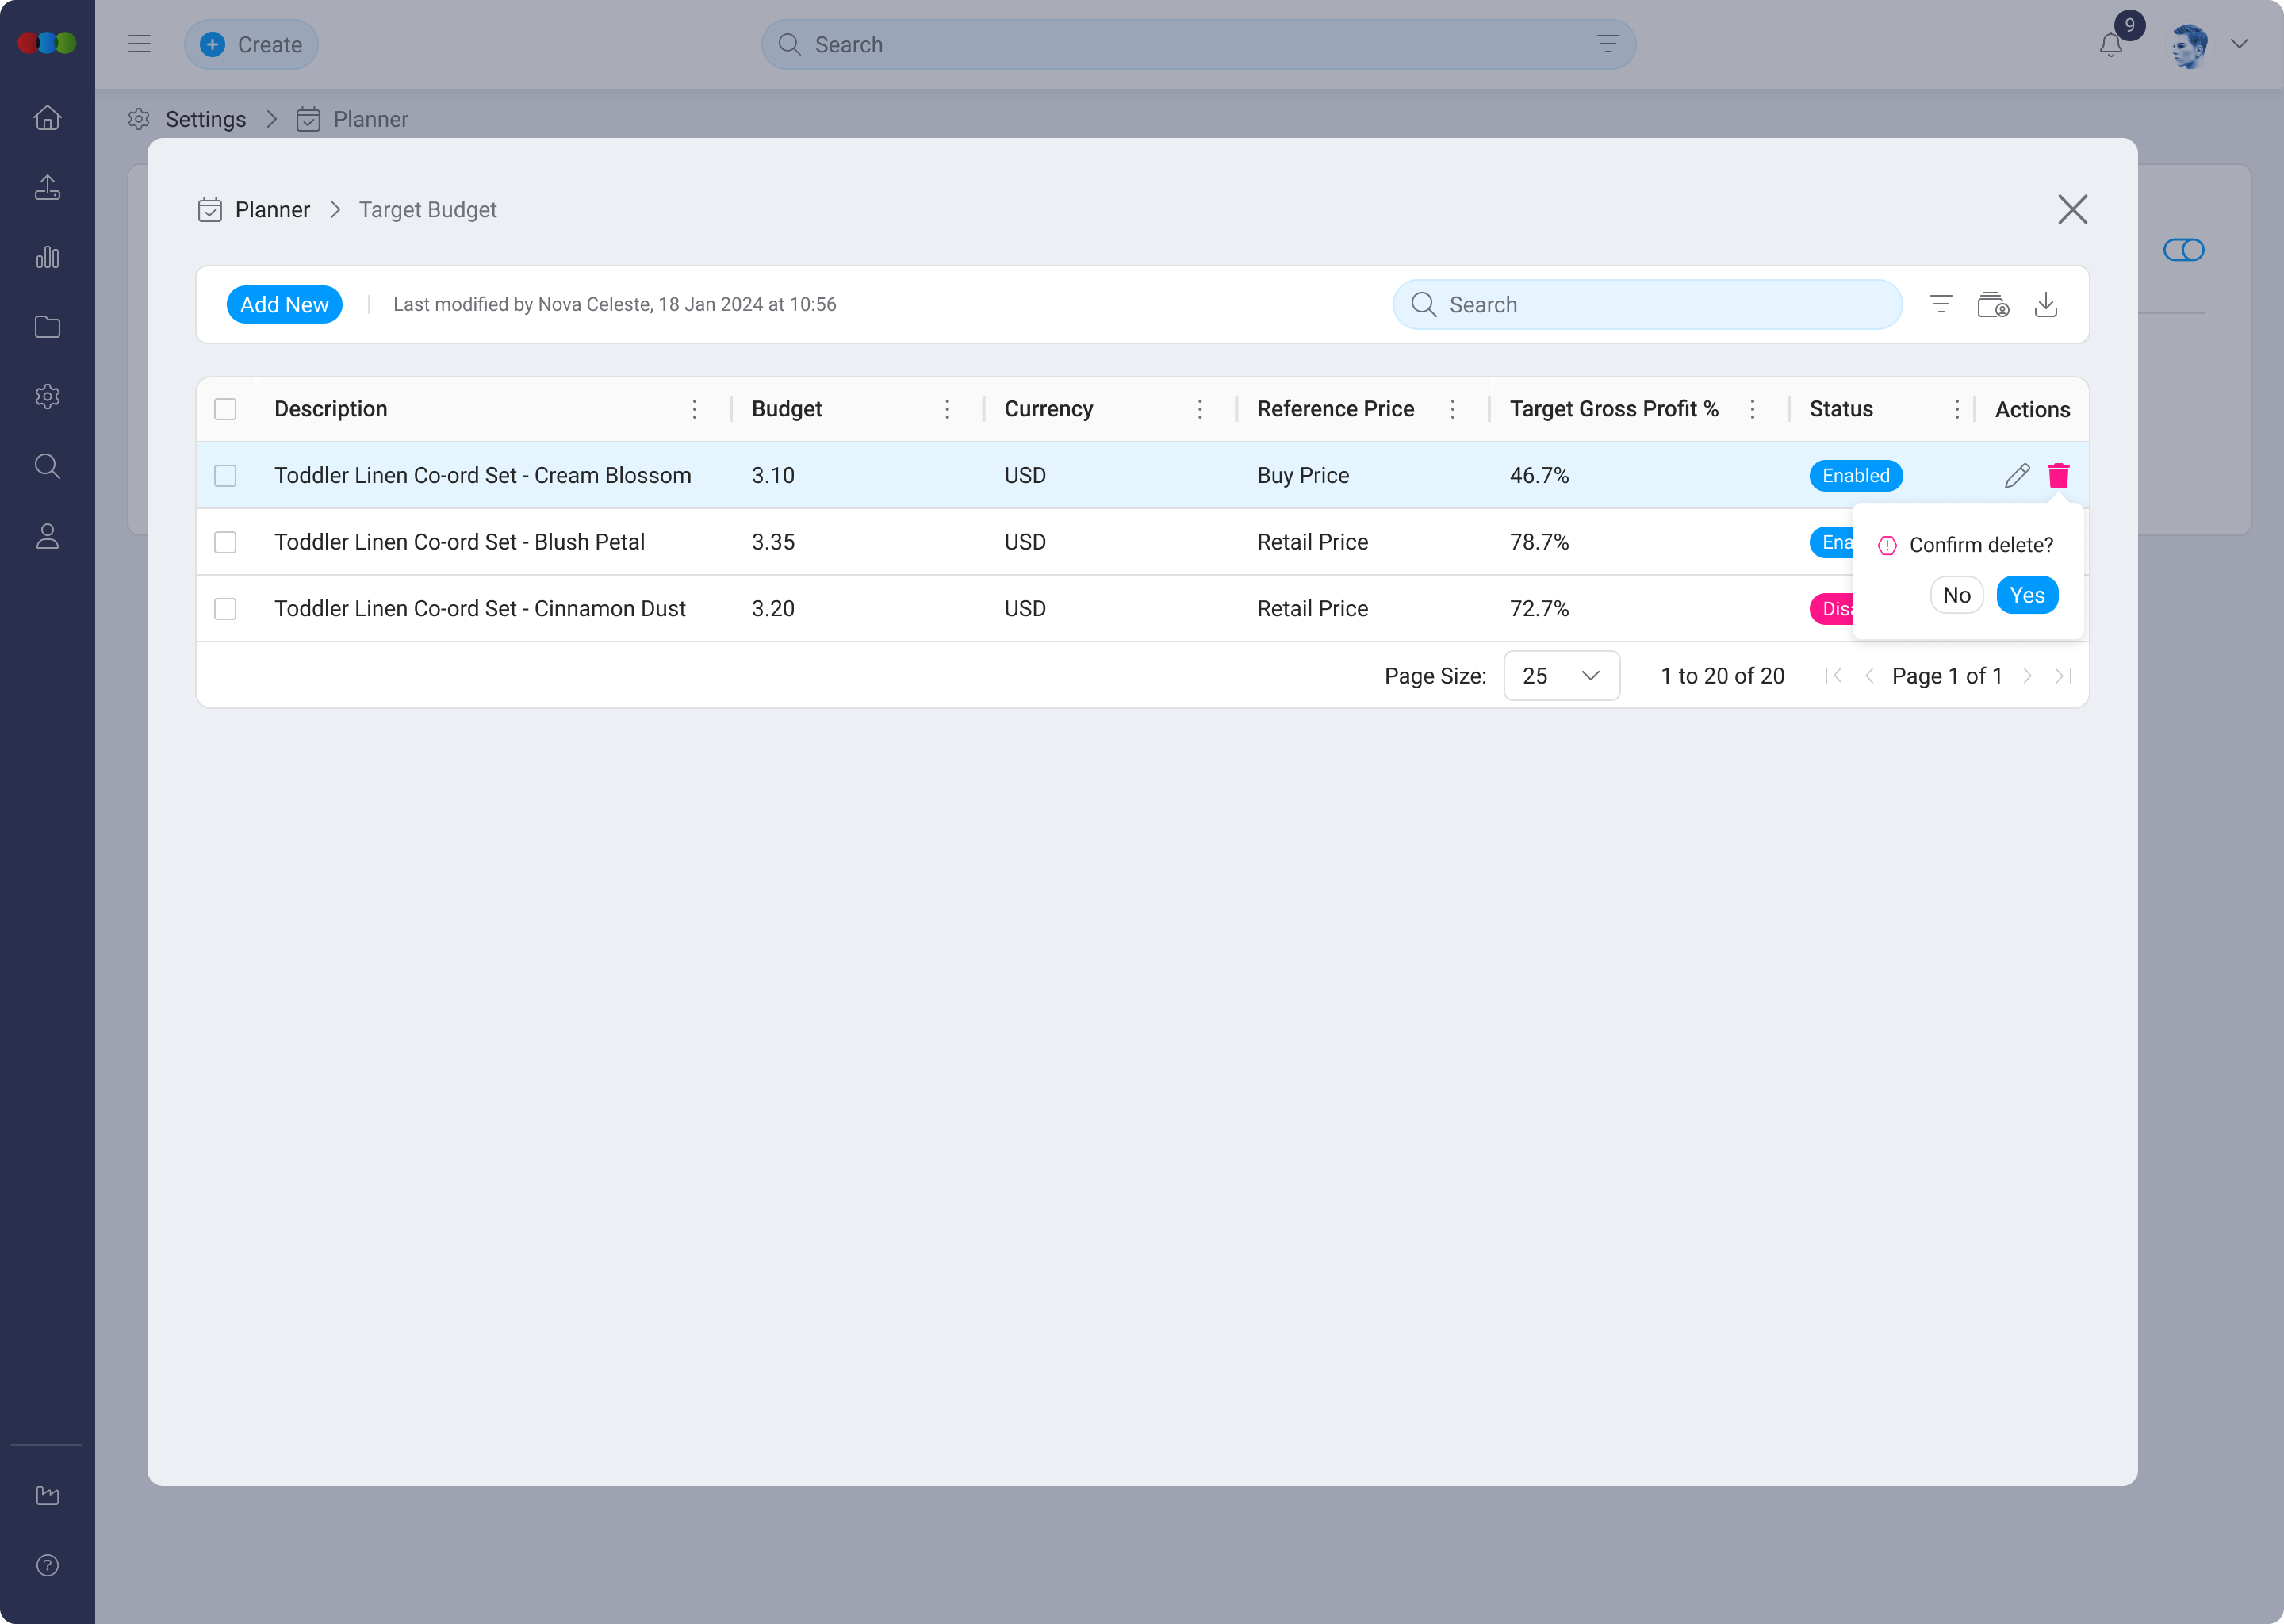Confirm the delete with Yes
This screenshot has height=1624, width=2284.
[x=2026, y=595]
